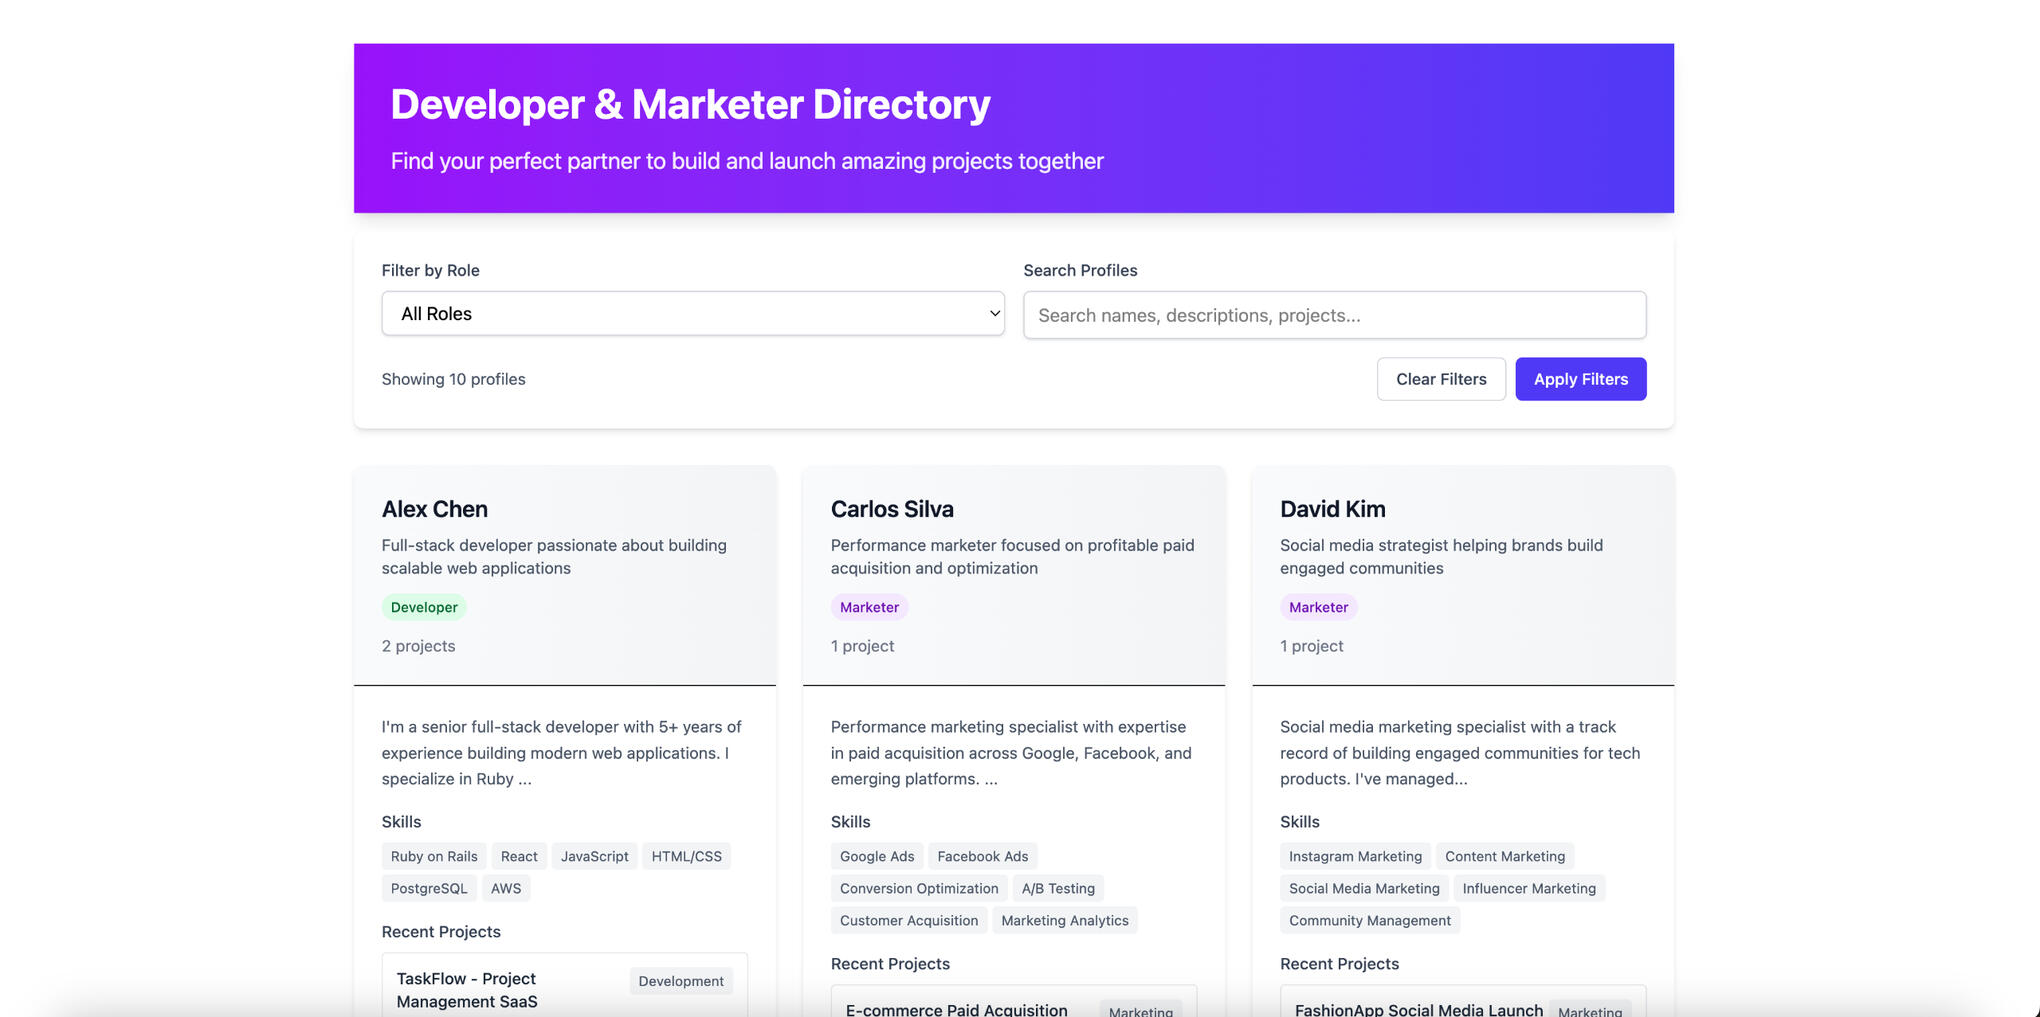Open Alex Chen's profile name
2040x1017 pixels.
click(435, 509)
